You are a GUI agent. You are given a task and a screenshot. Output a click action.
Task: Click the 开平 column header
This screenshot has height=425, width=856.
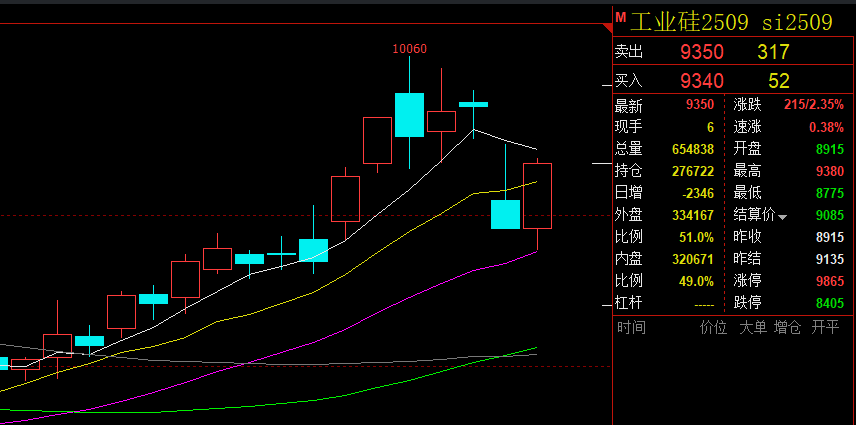click(x=824, y=327)
